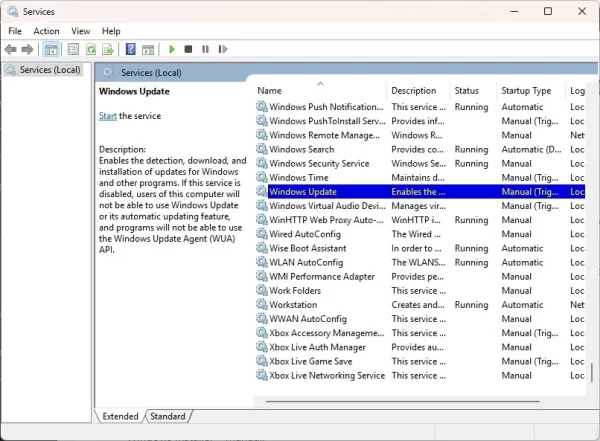Image resolution: width=600 pixels, height=441 pixels.
Task: Select the Windows Security Service row
Action: click(420, 163)
